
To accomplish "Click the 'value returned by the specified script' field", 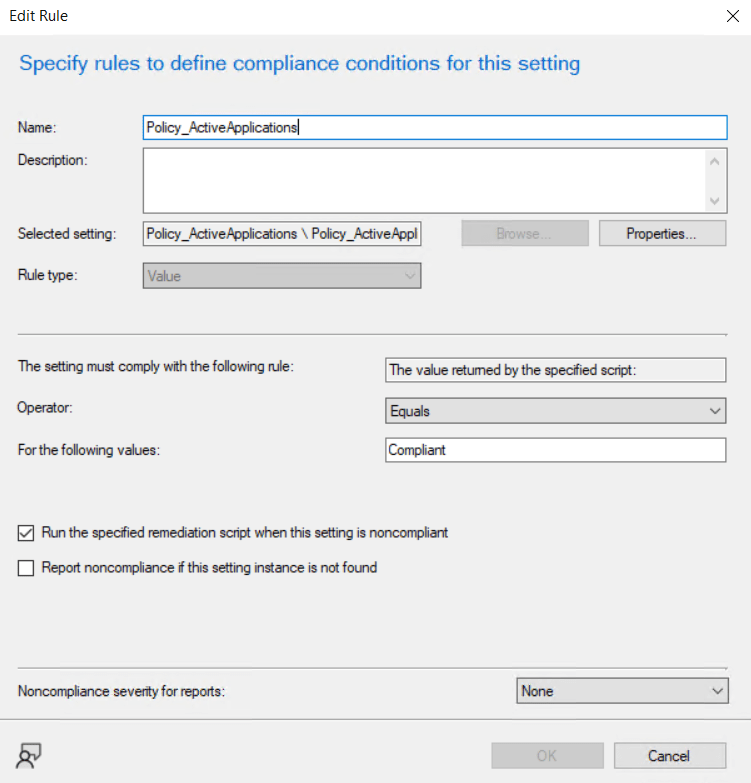I will click(555, 370).
